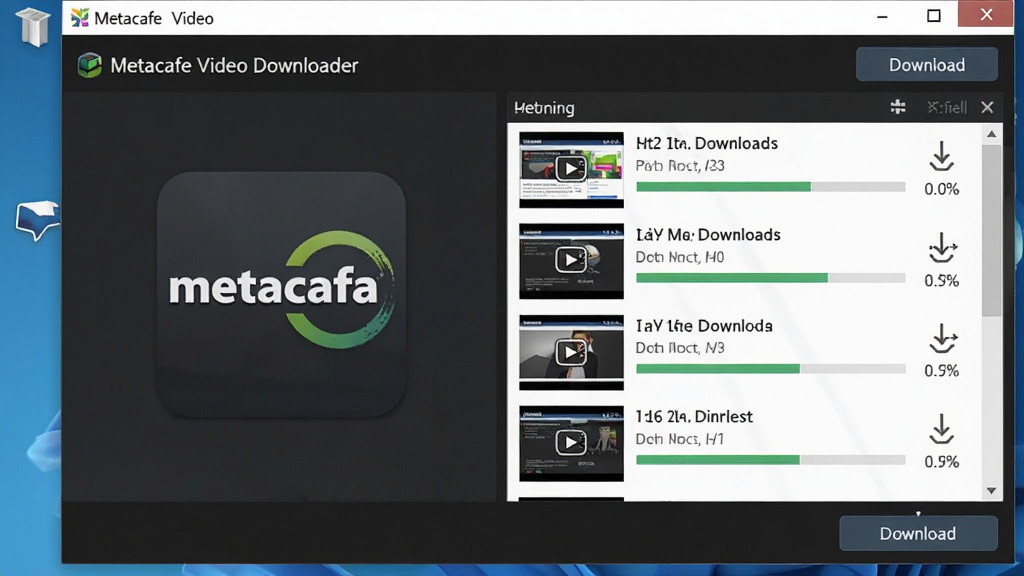
Task: Click the Metacafe Video Downloader cube logo icon
Action: click(x=89, y=65)
